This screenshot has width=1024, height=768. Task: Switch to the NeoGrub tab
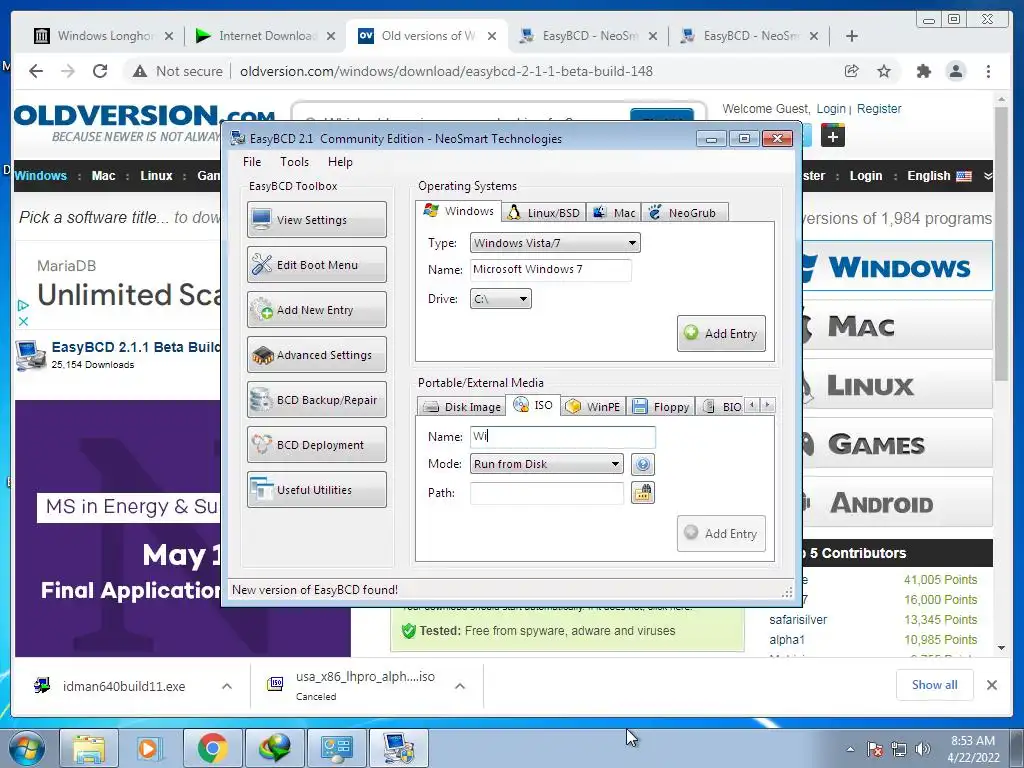coord(684,213)
